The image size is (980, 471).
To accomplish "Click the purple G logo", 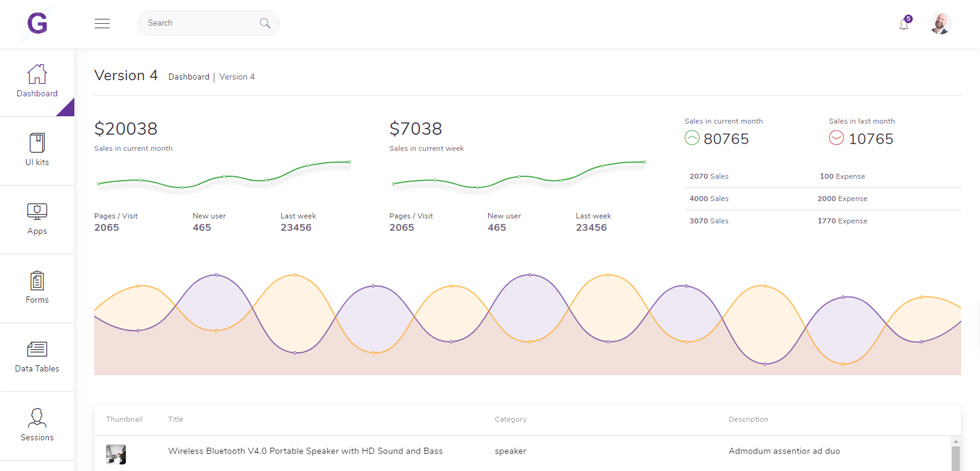I will click(38, 23).
